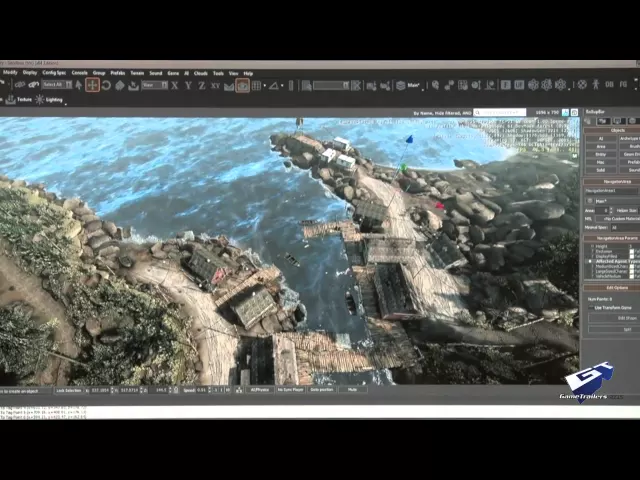This screenshot has height=480, width=640.
Task: Toggle the Use Transform Gizmo checkbox
Action: [591, 307]
